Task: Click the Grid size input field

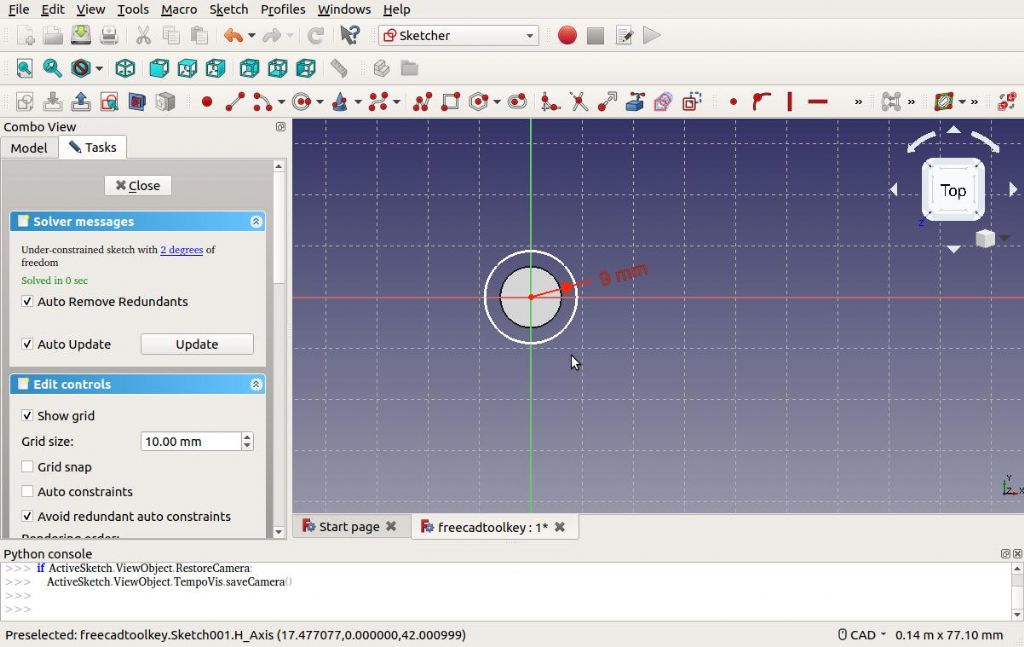Action: pos(191,441)
